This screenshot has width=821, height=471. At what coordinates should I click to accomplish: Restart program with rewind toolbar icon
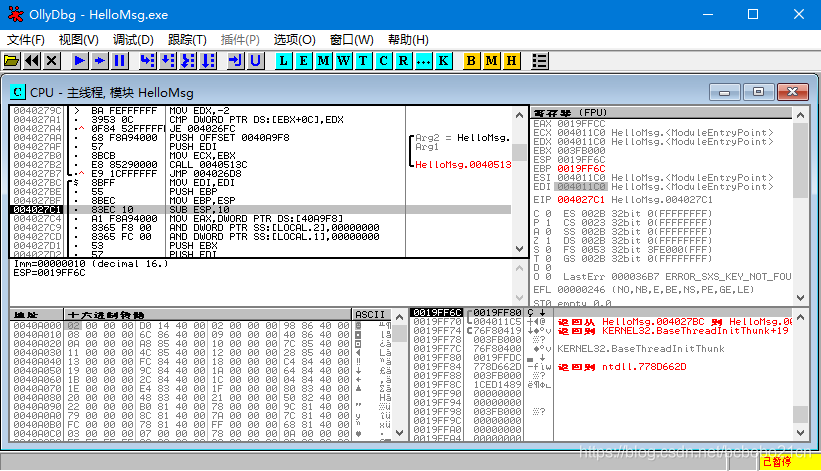(x=32, y=61)
